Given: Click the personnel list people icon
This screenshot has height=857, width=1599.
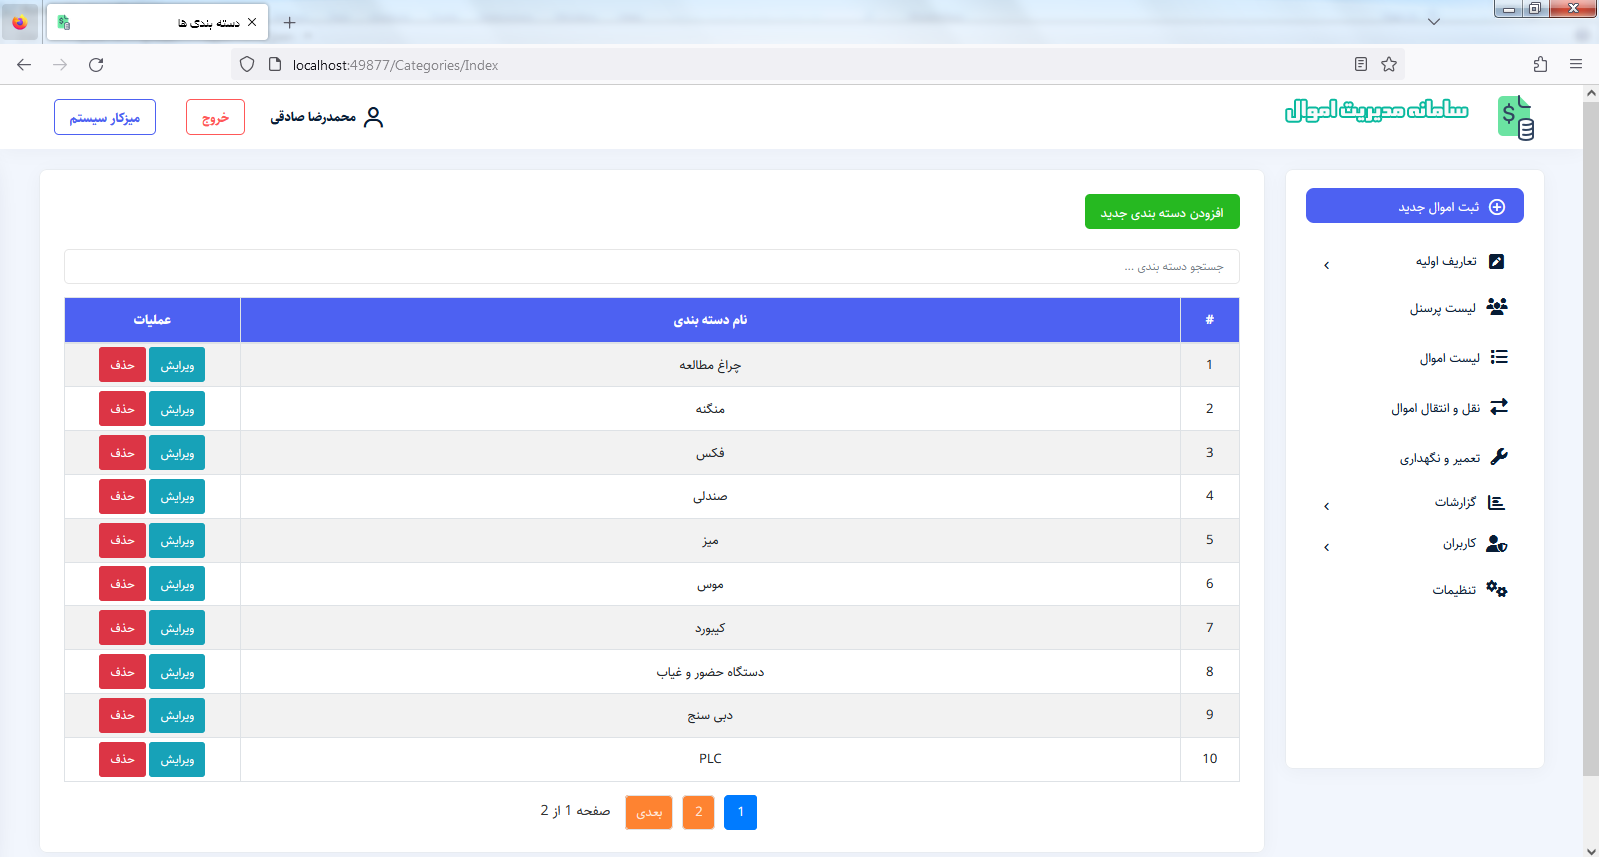Looking at the screenshot, I should point(1497,307).
